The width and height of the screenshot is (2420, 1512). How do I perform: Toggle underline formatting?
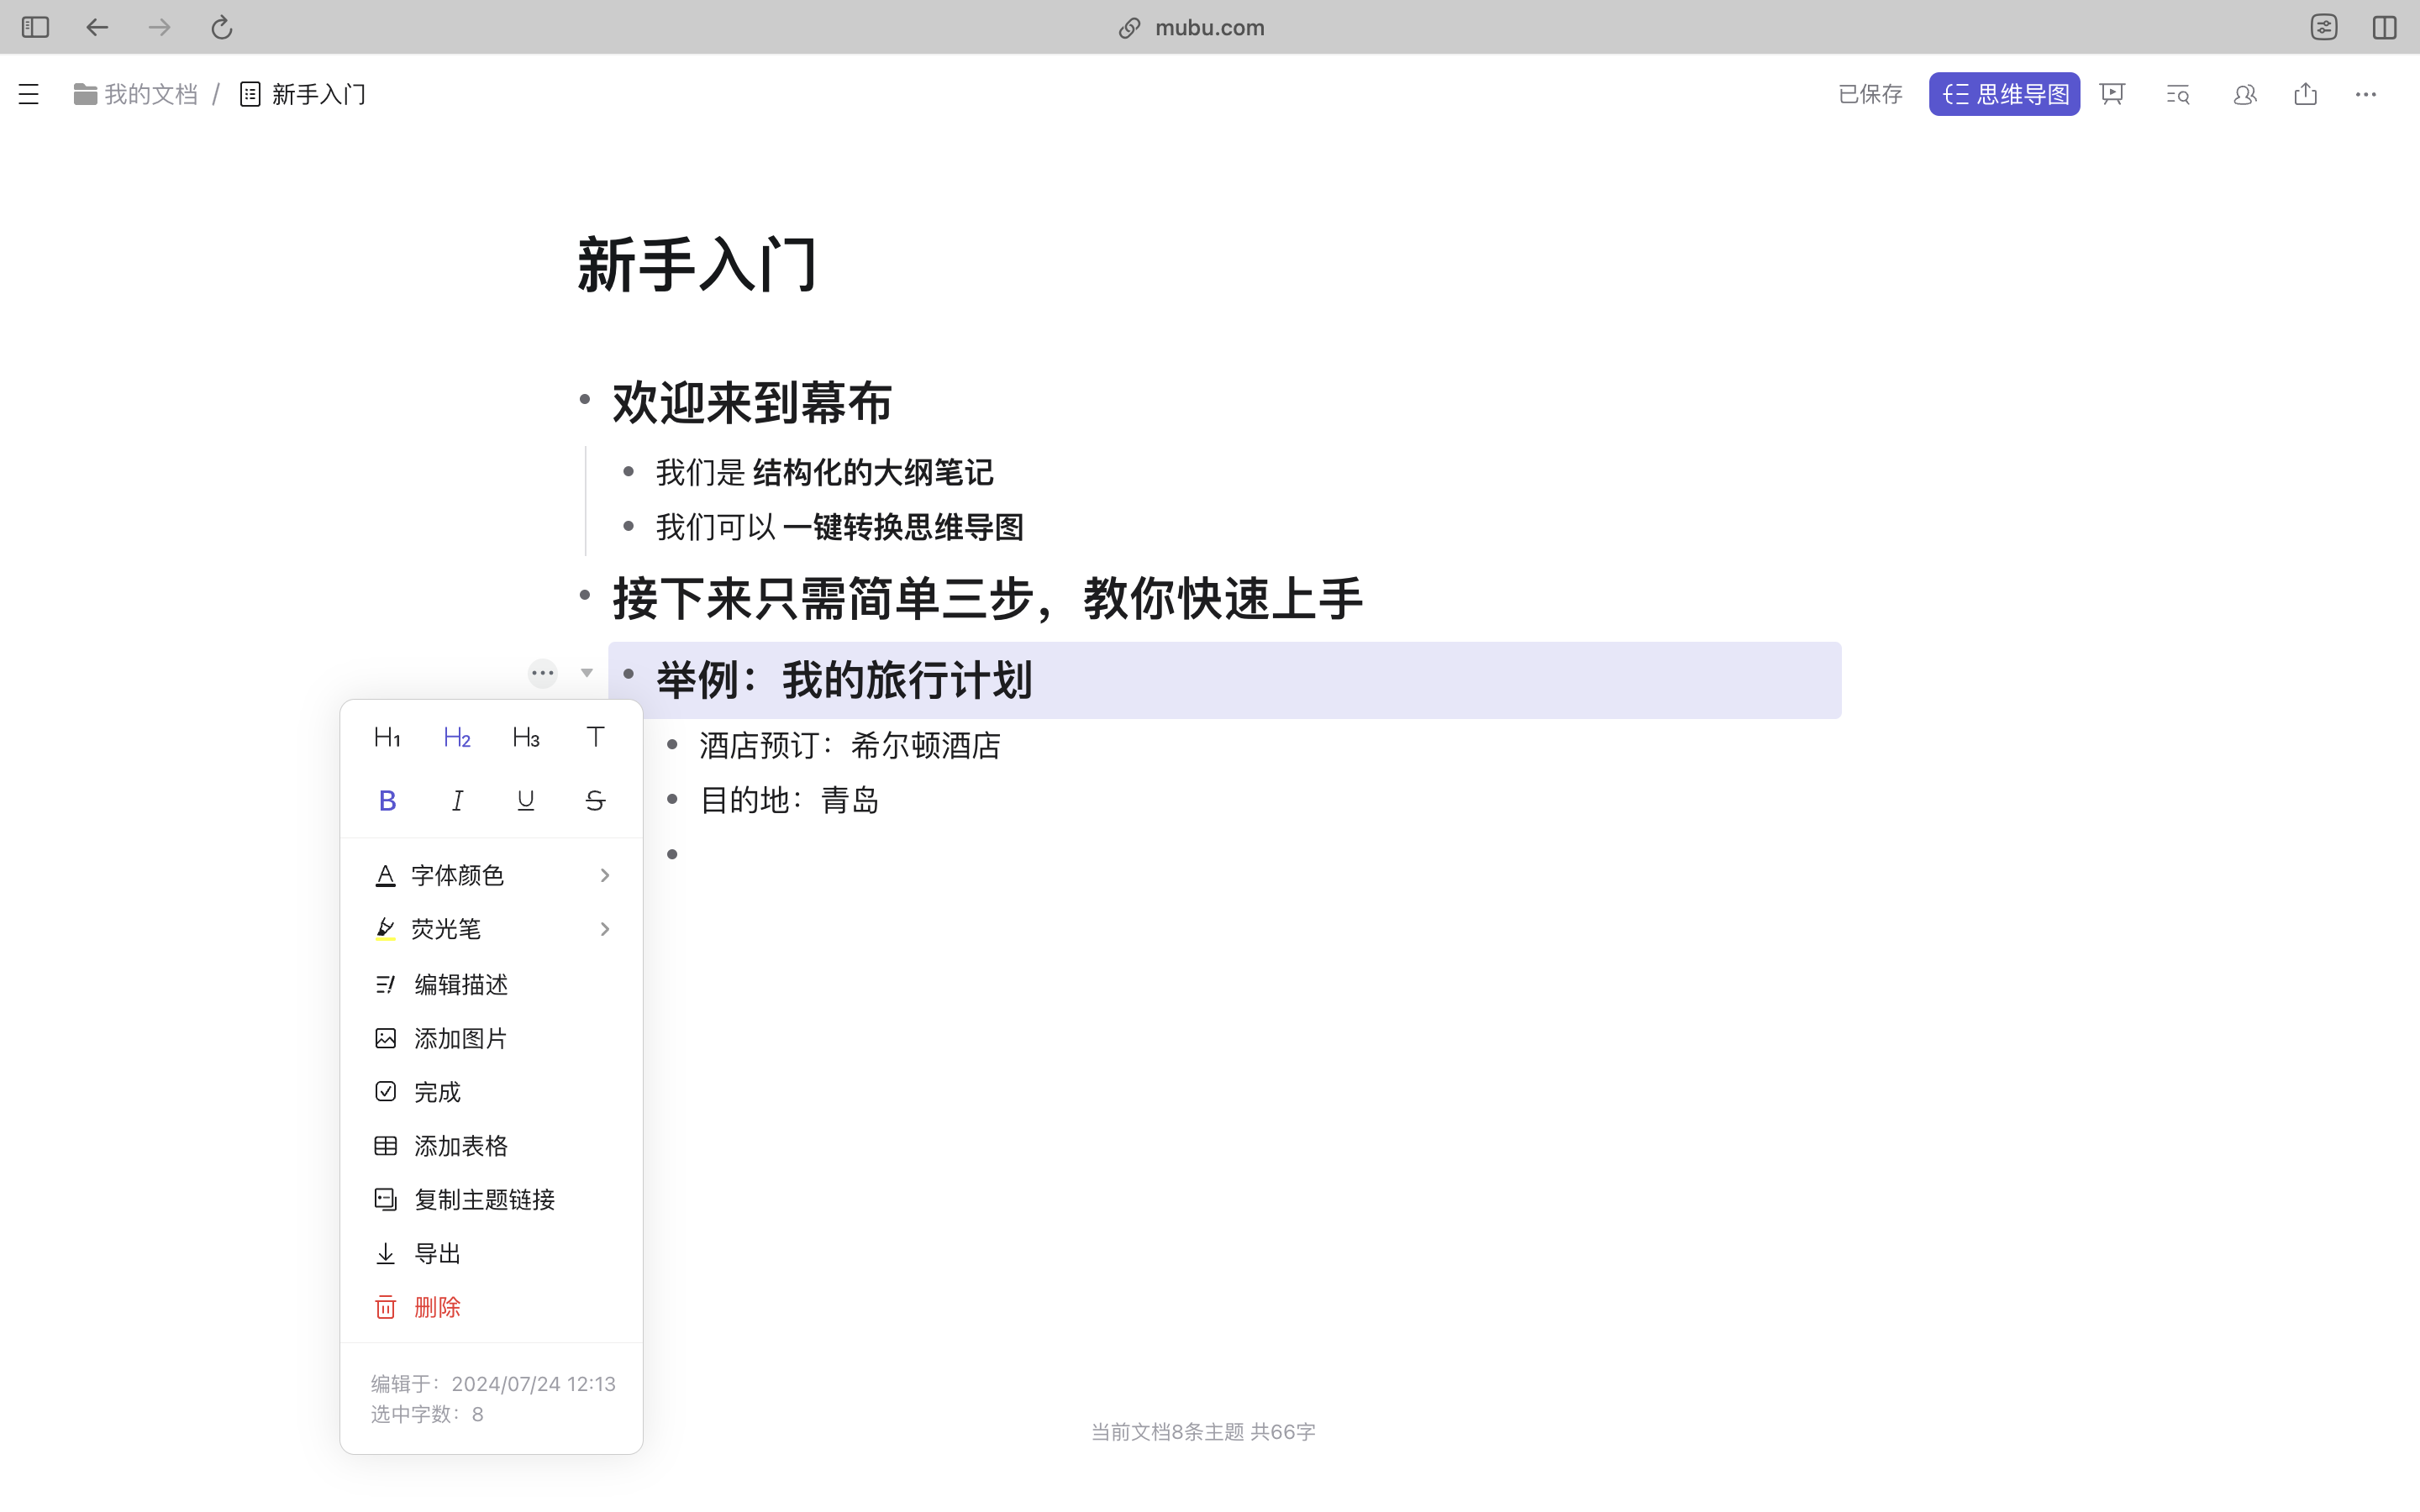526,800
